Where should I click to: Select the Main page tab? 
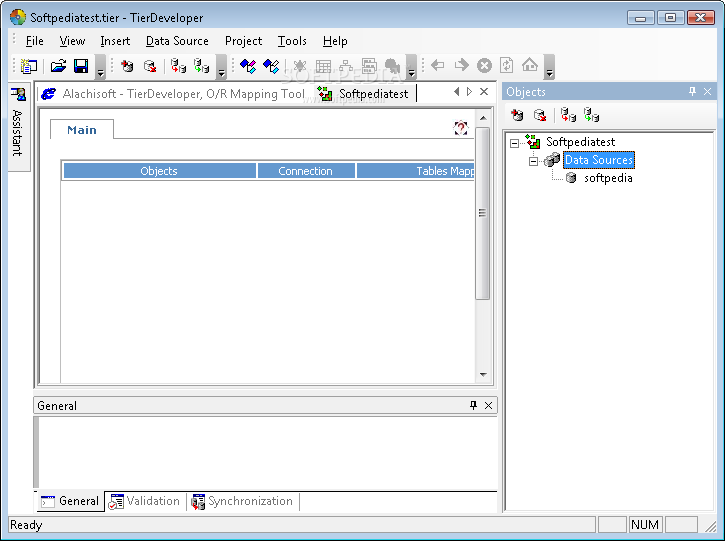click(x=82, y=130)
